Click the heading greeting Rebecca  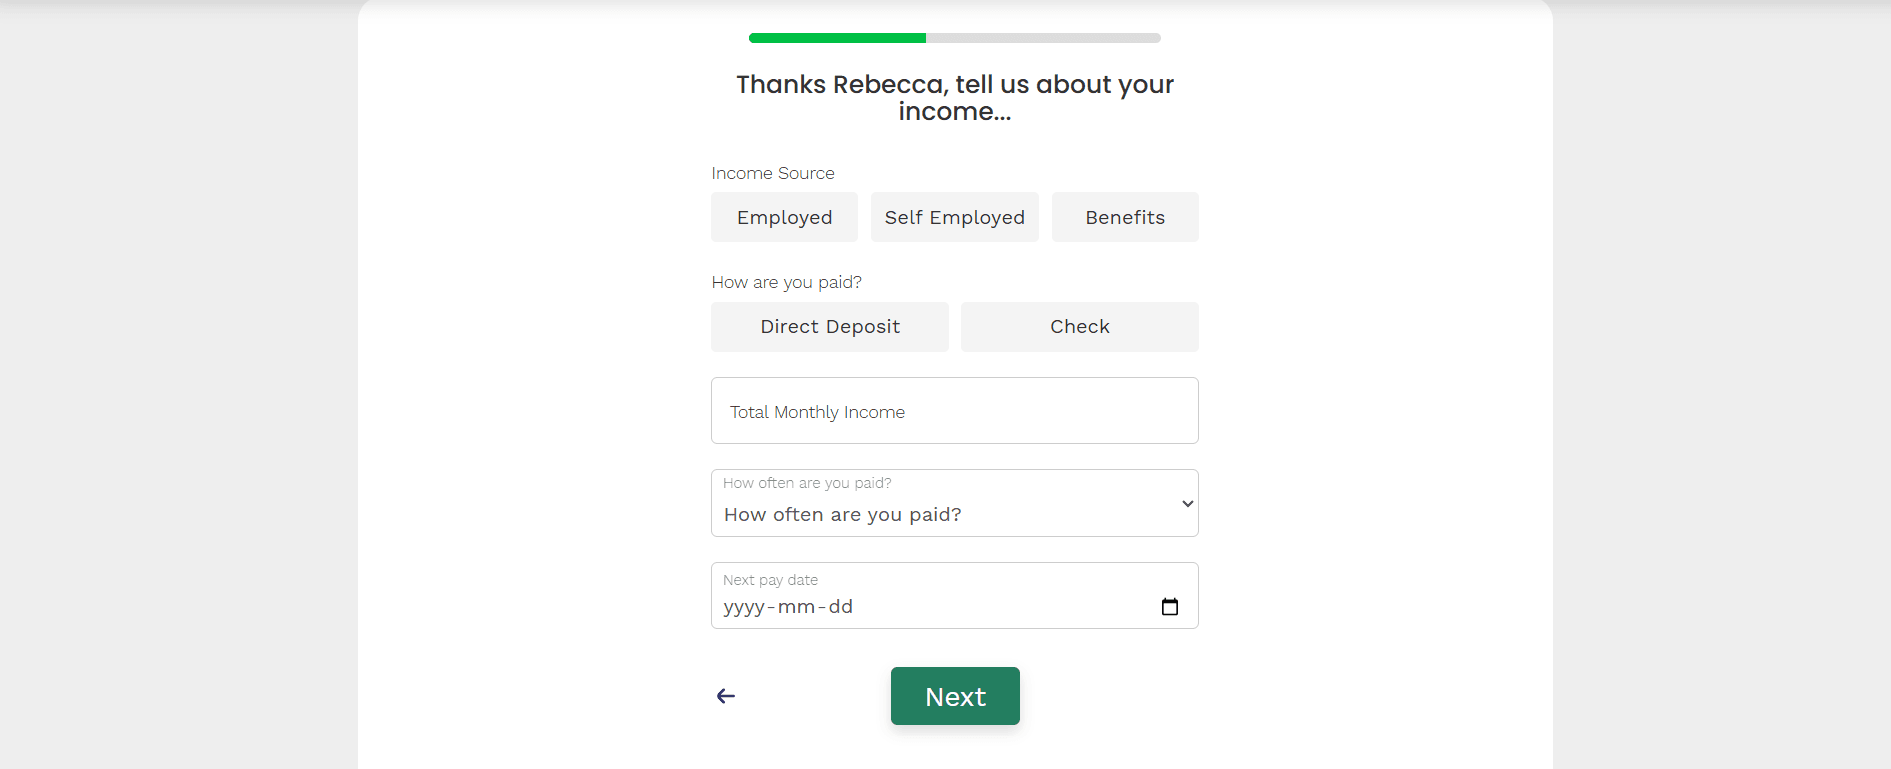[x=954, y=97]
